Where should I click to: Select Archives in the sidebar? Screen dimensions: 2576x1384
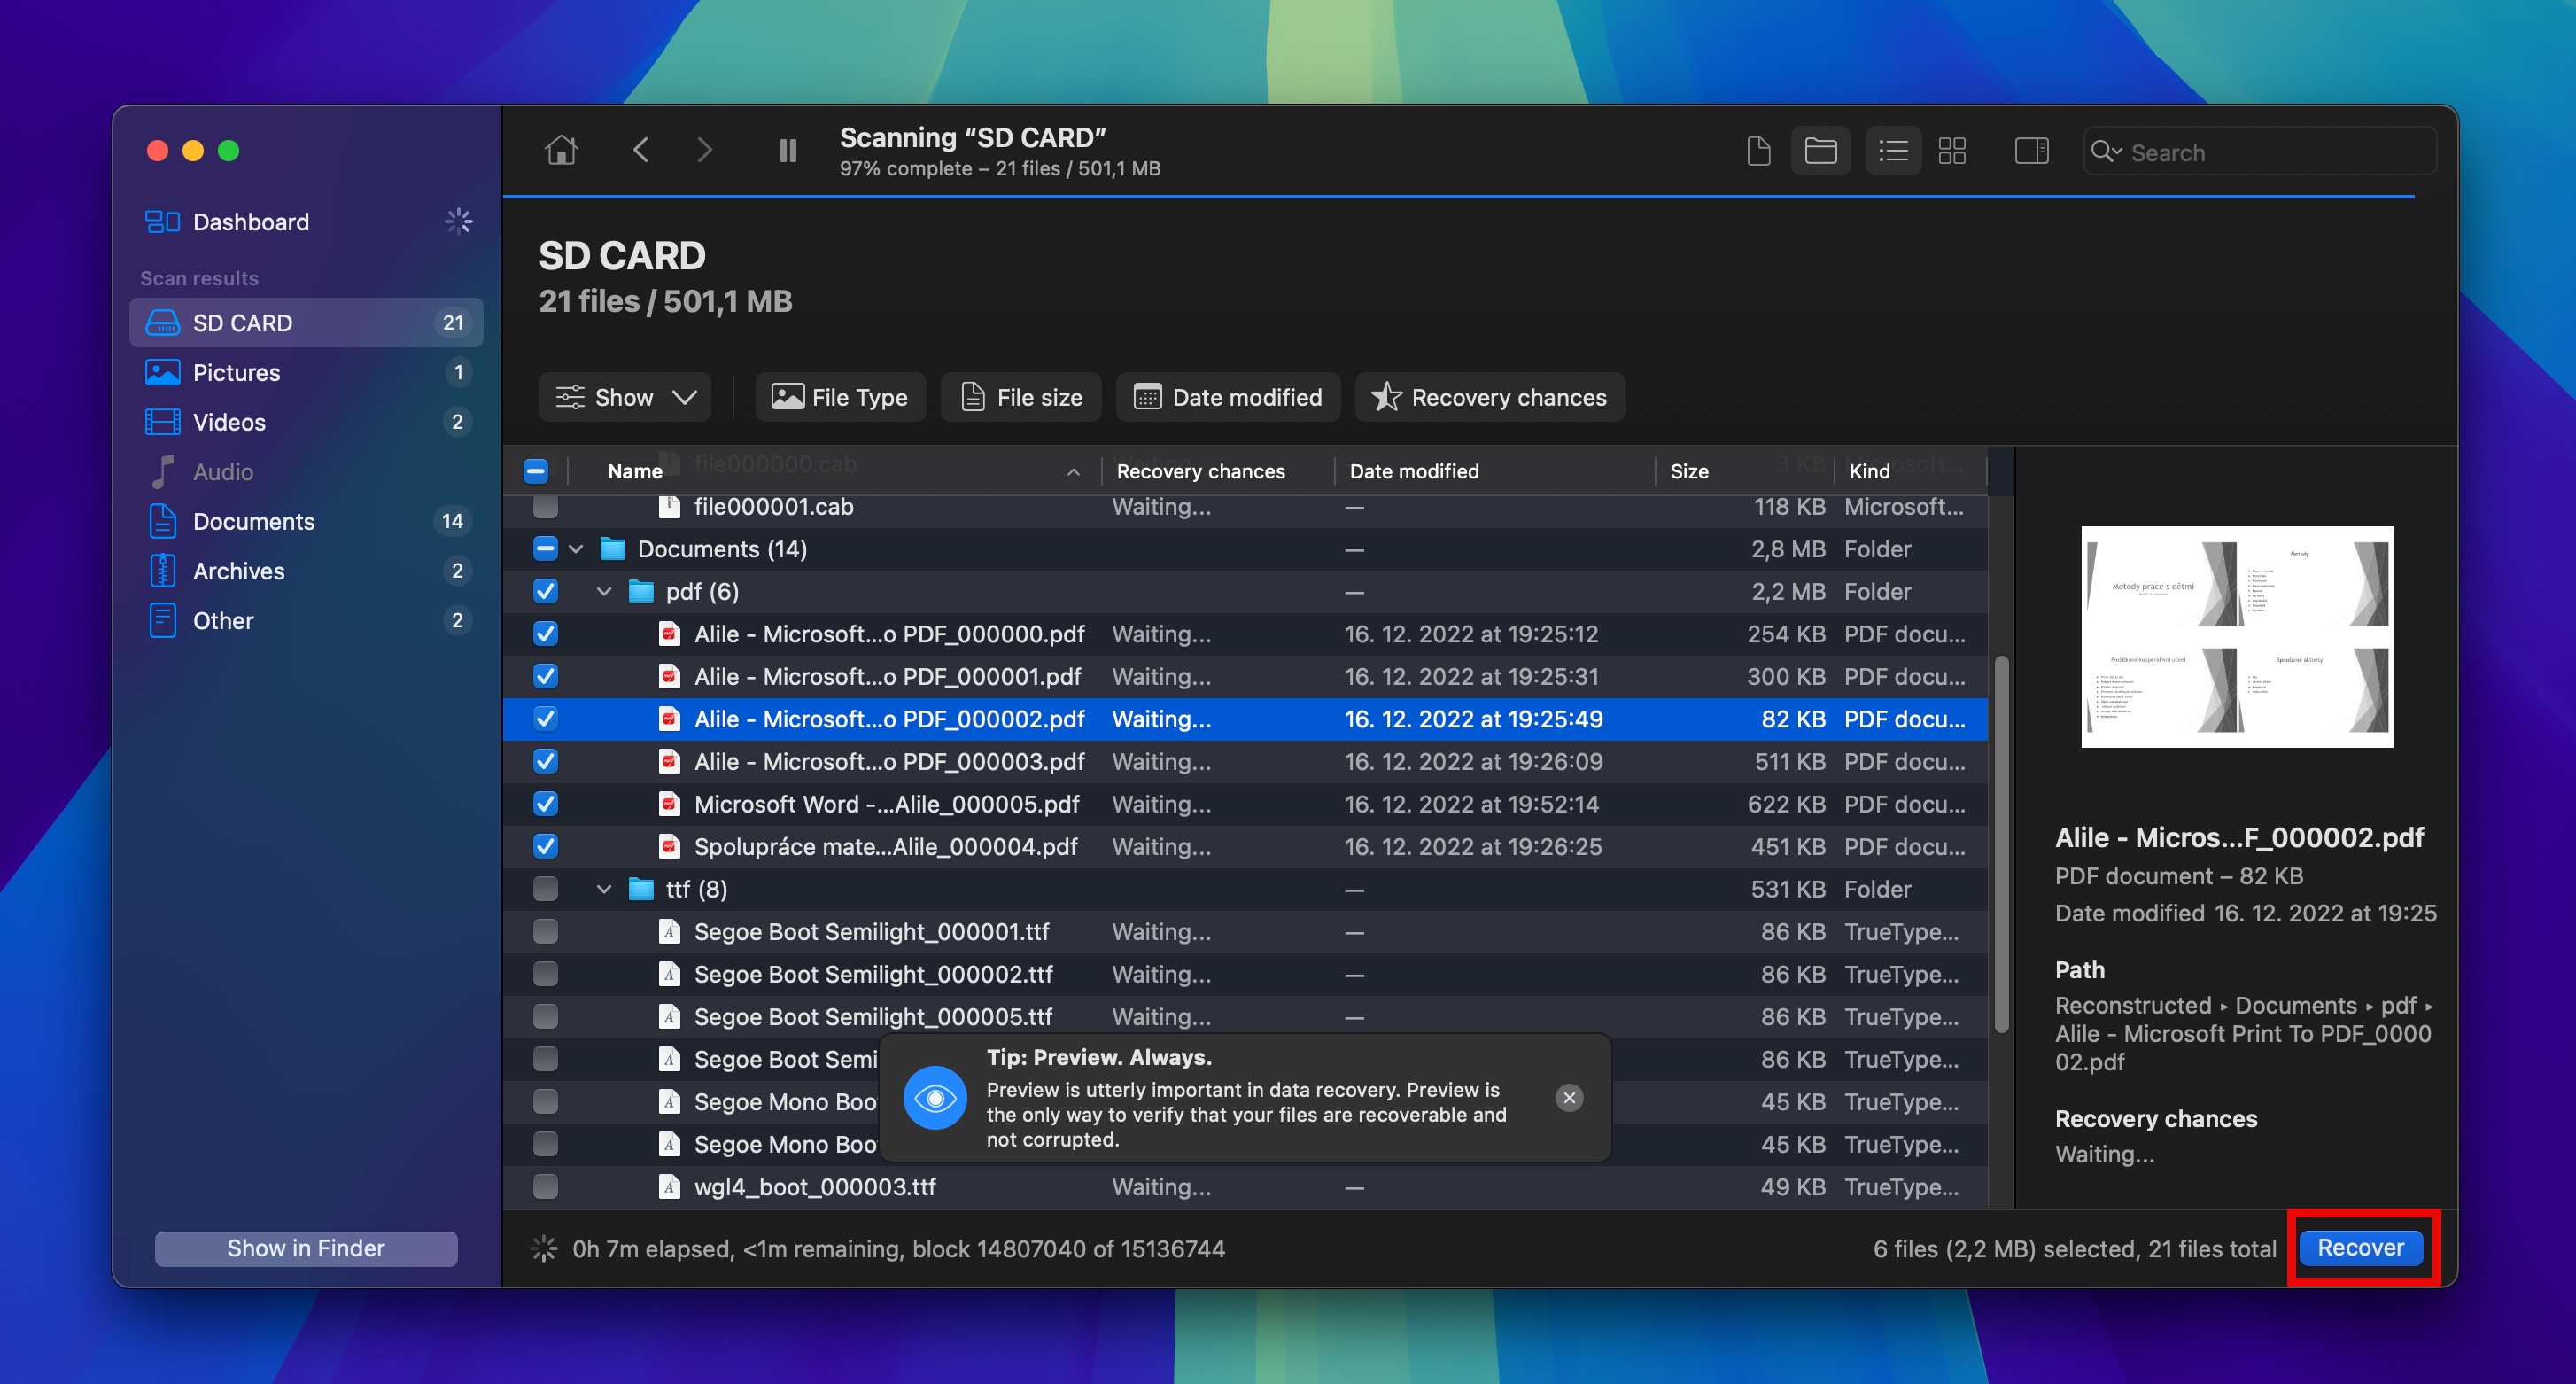tap(238, 571)
